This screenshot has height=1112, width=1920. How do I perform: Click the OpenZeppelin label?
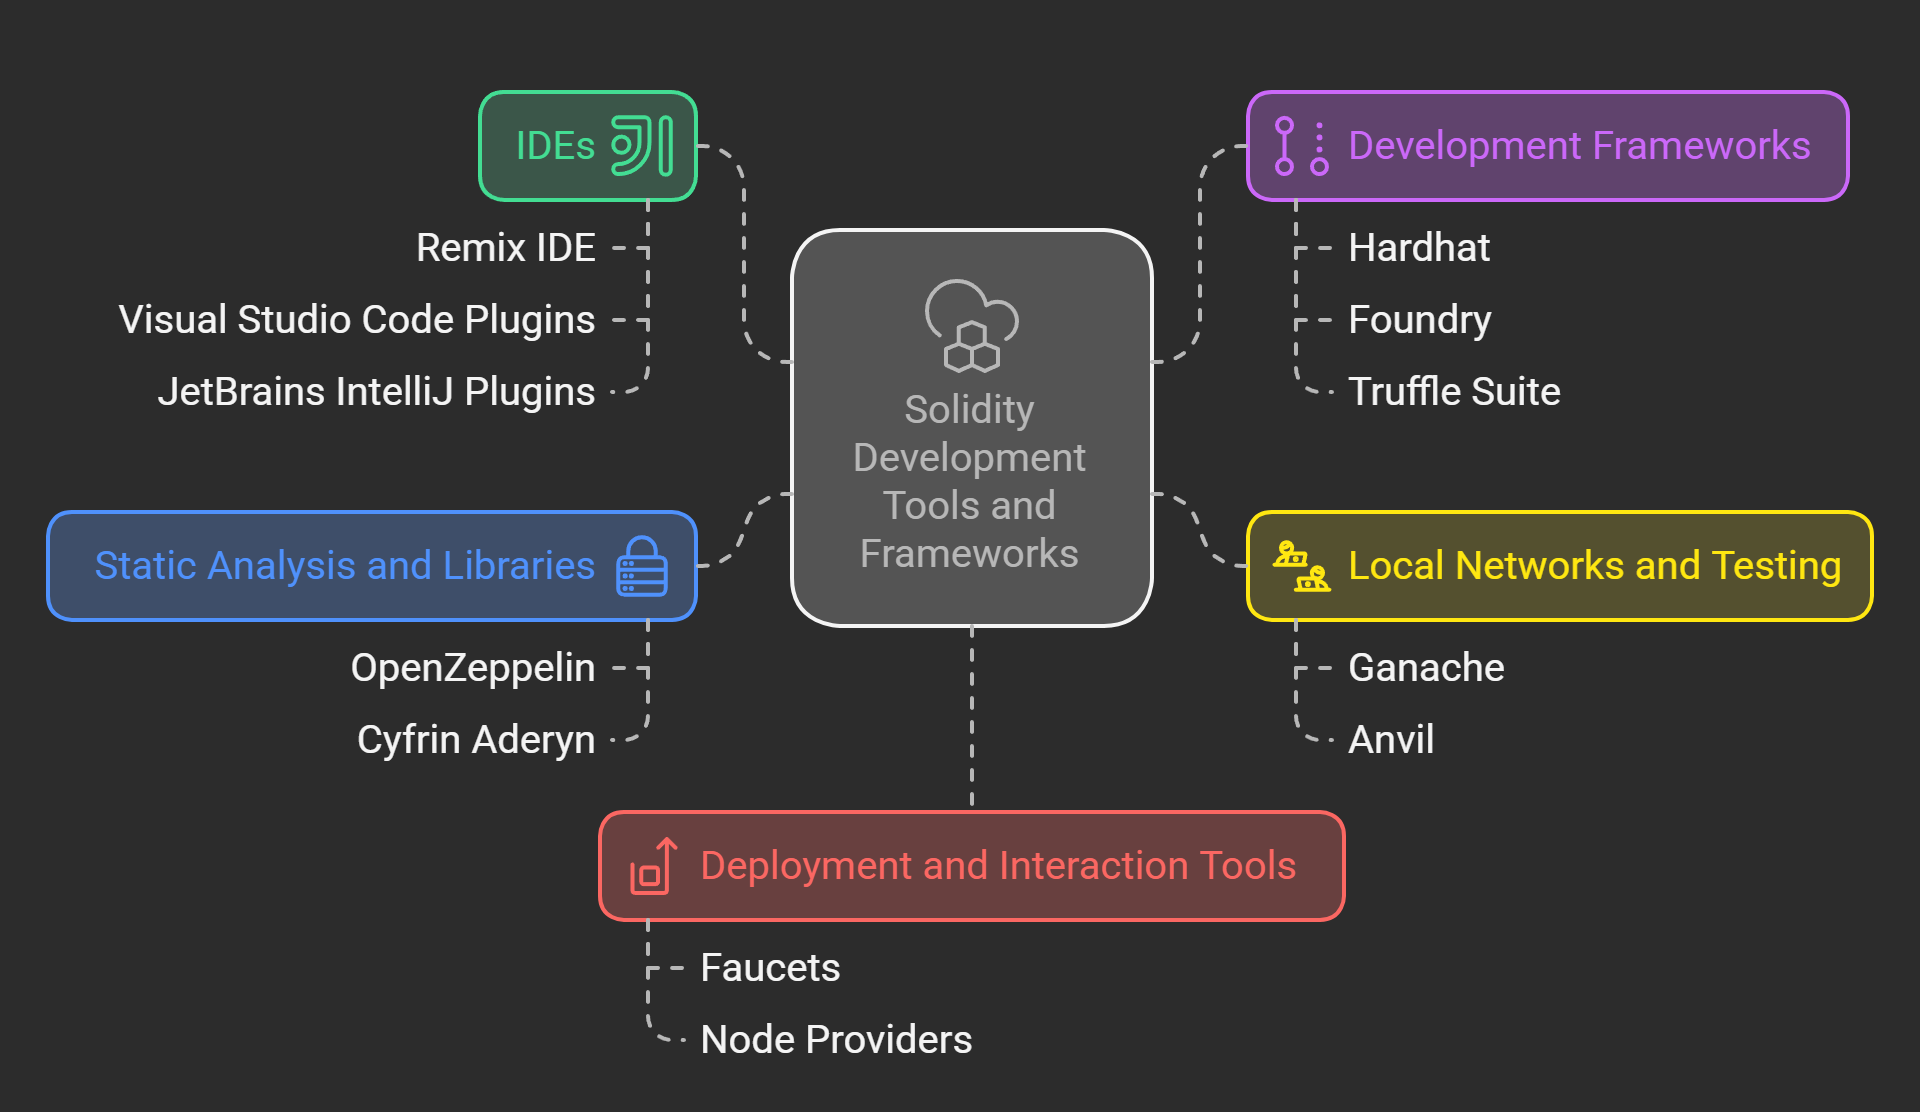[472, 667]
